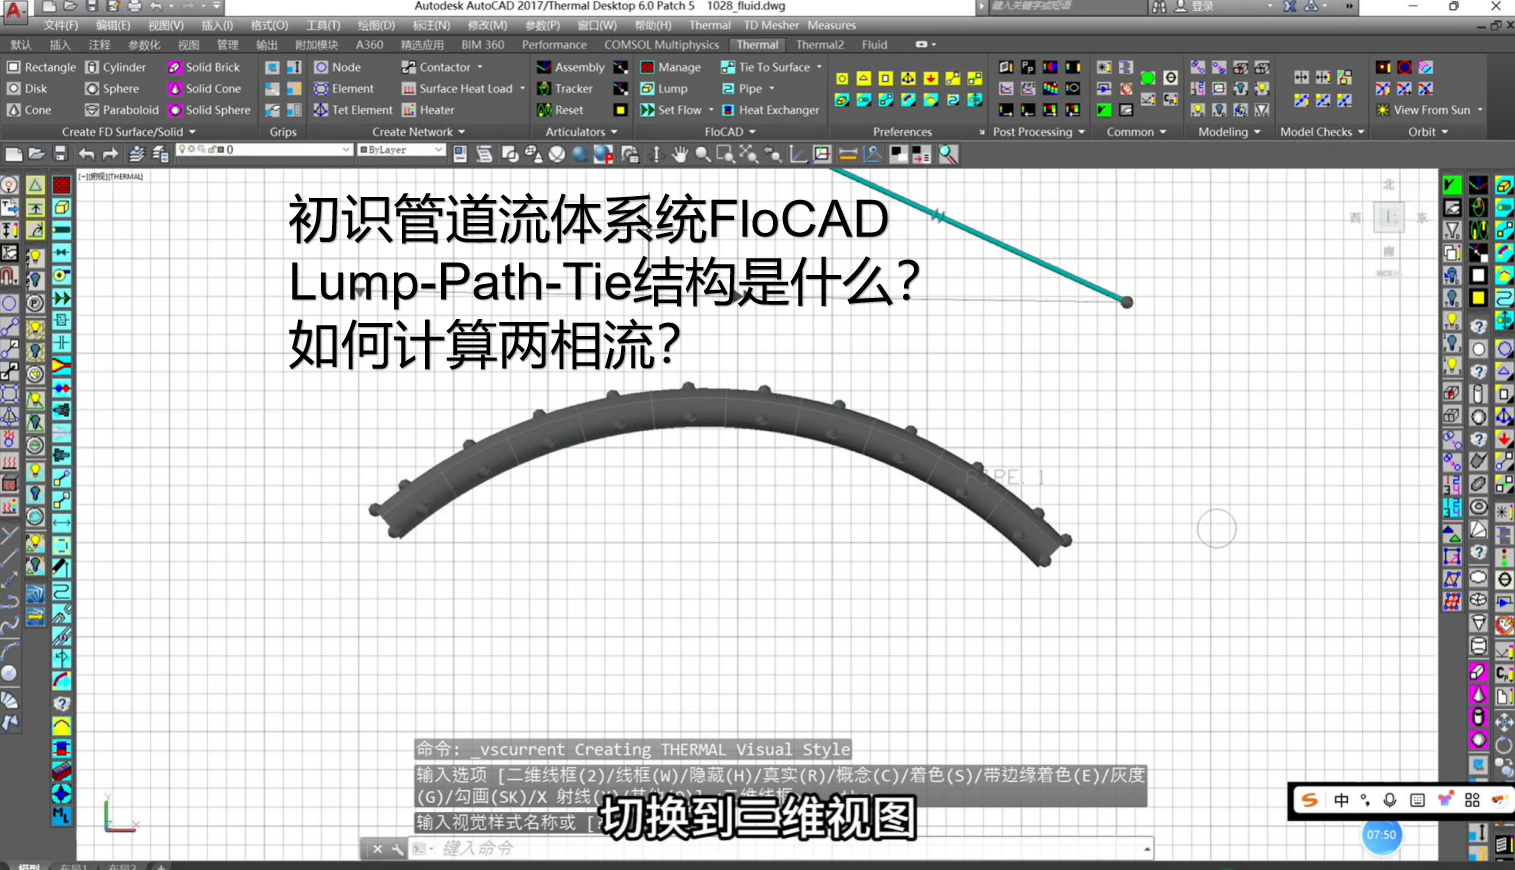Image resolution: width=1515 pixels, height=870 pixels.
Task: Create a Solid Brick
Action: tap(204, 67)
